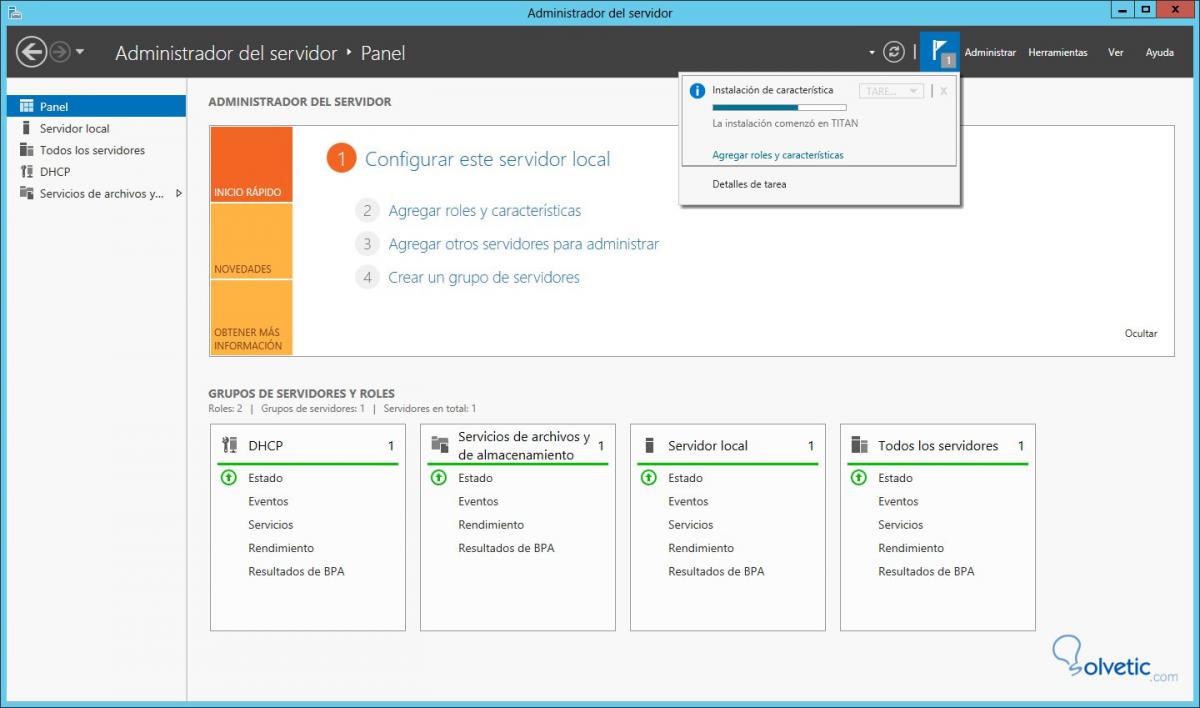This screenshot has height=708, width=1200.
Task: Open Servicios de archivos y almacenamiento tile
Action: point(518,446)
